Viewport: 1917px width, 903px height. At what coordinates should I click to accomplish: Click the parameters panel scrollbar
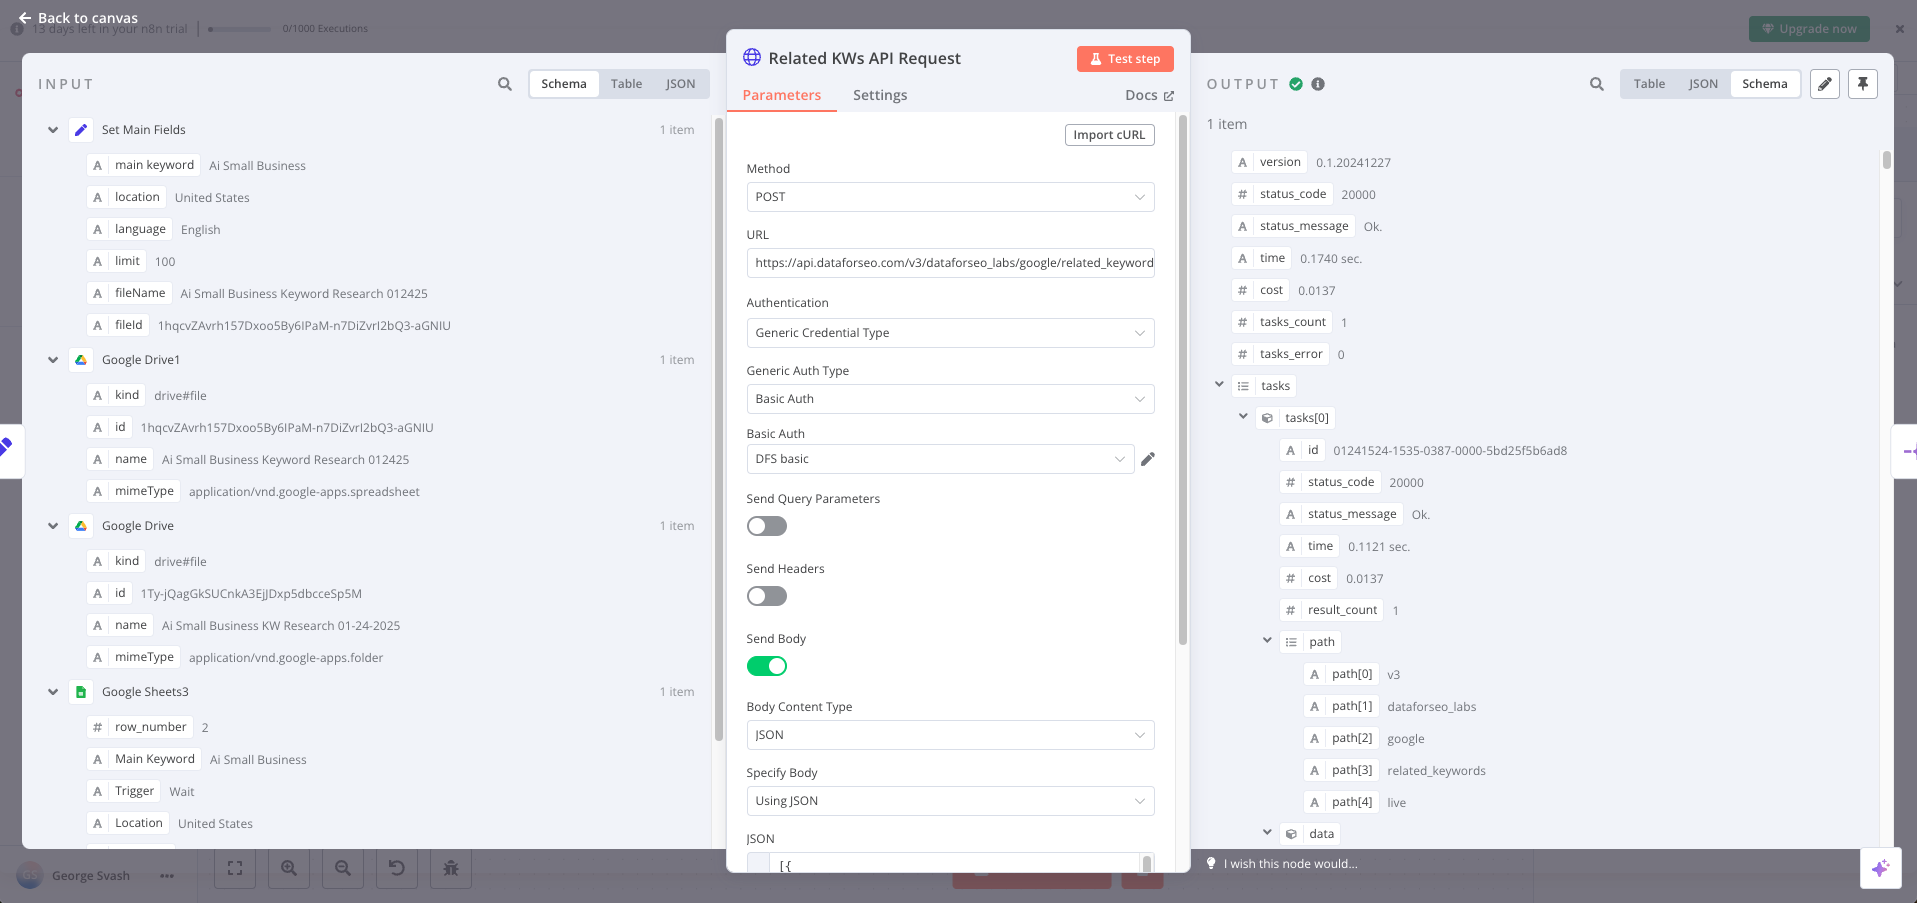click(1183, 380)
